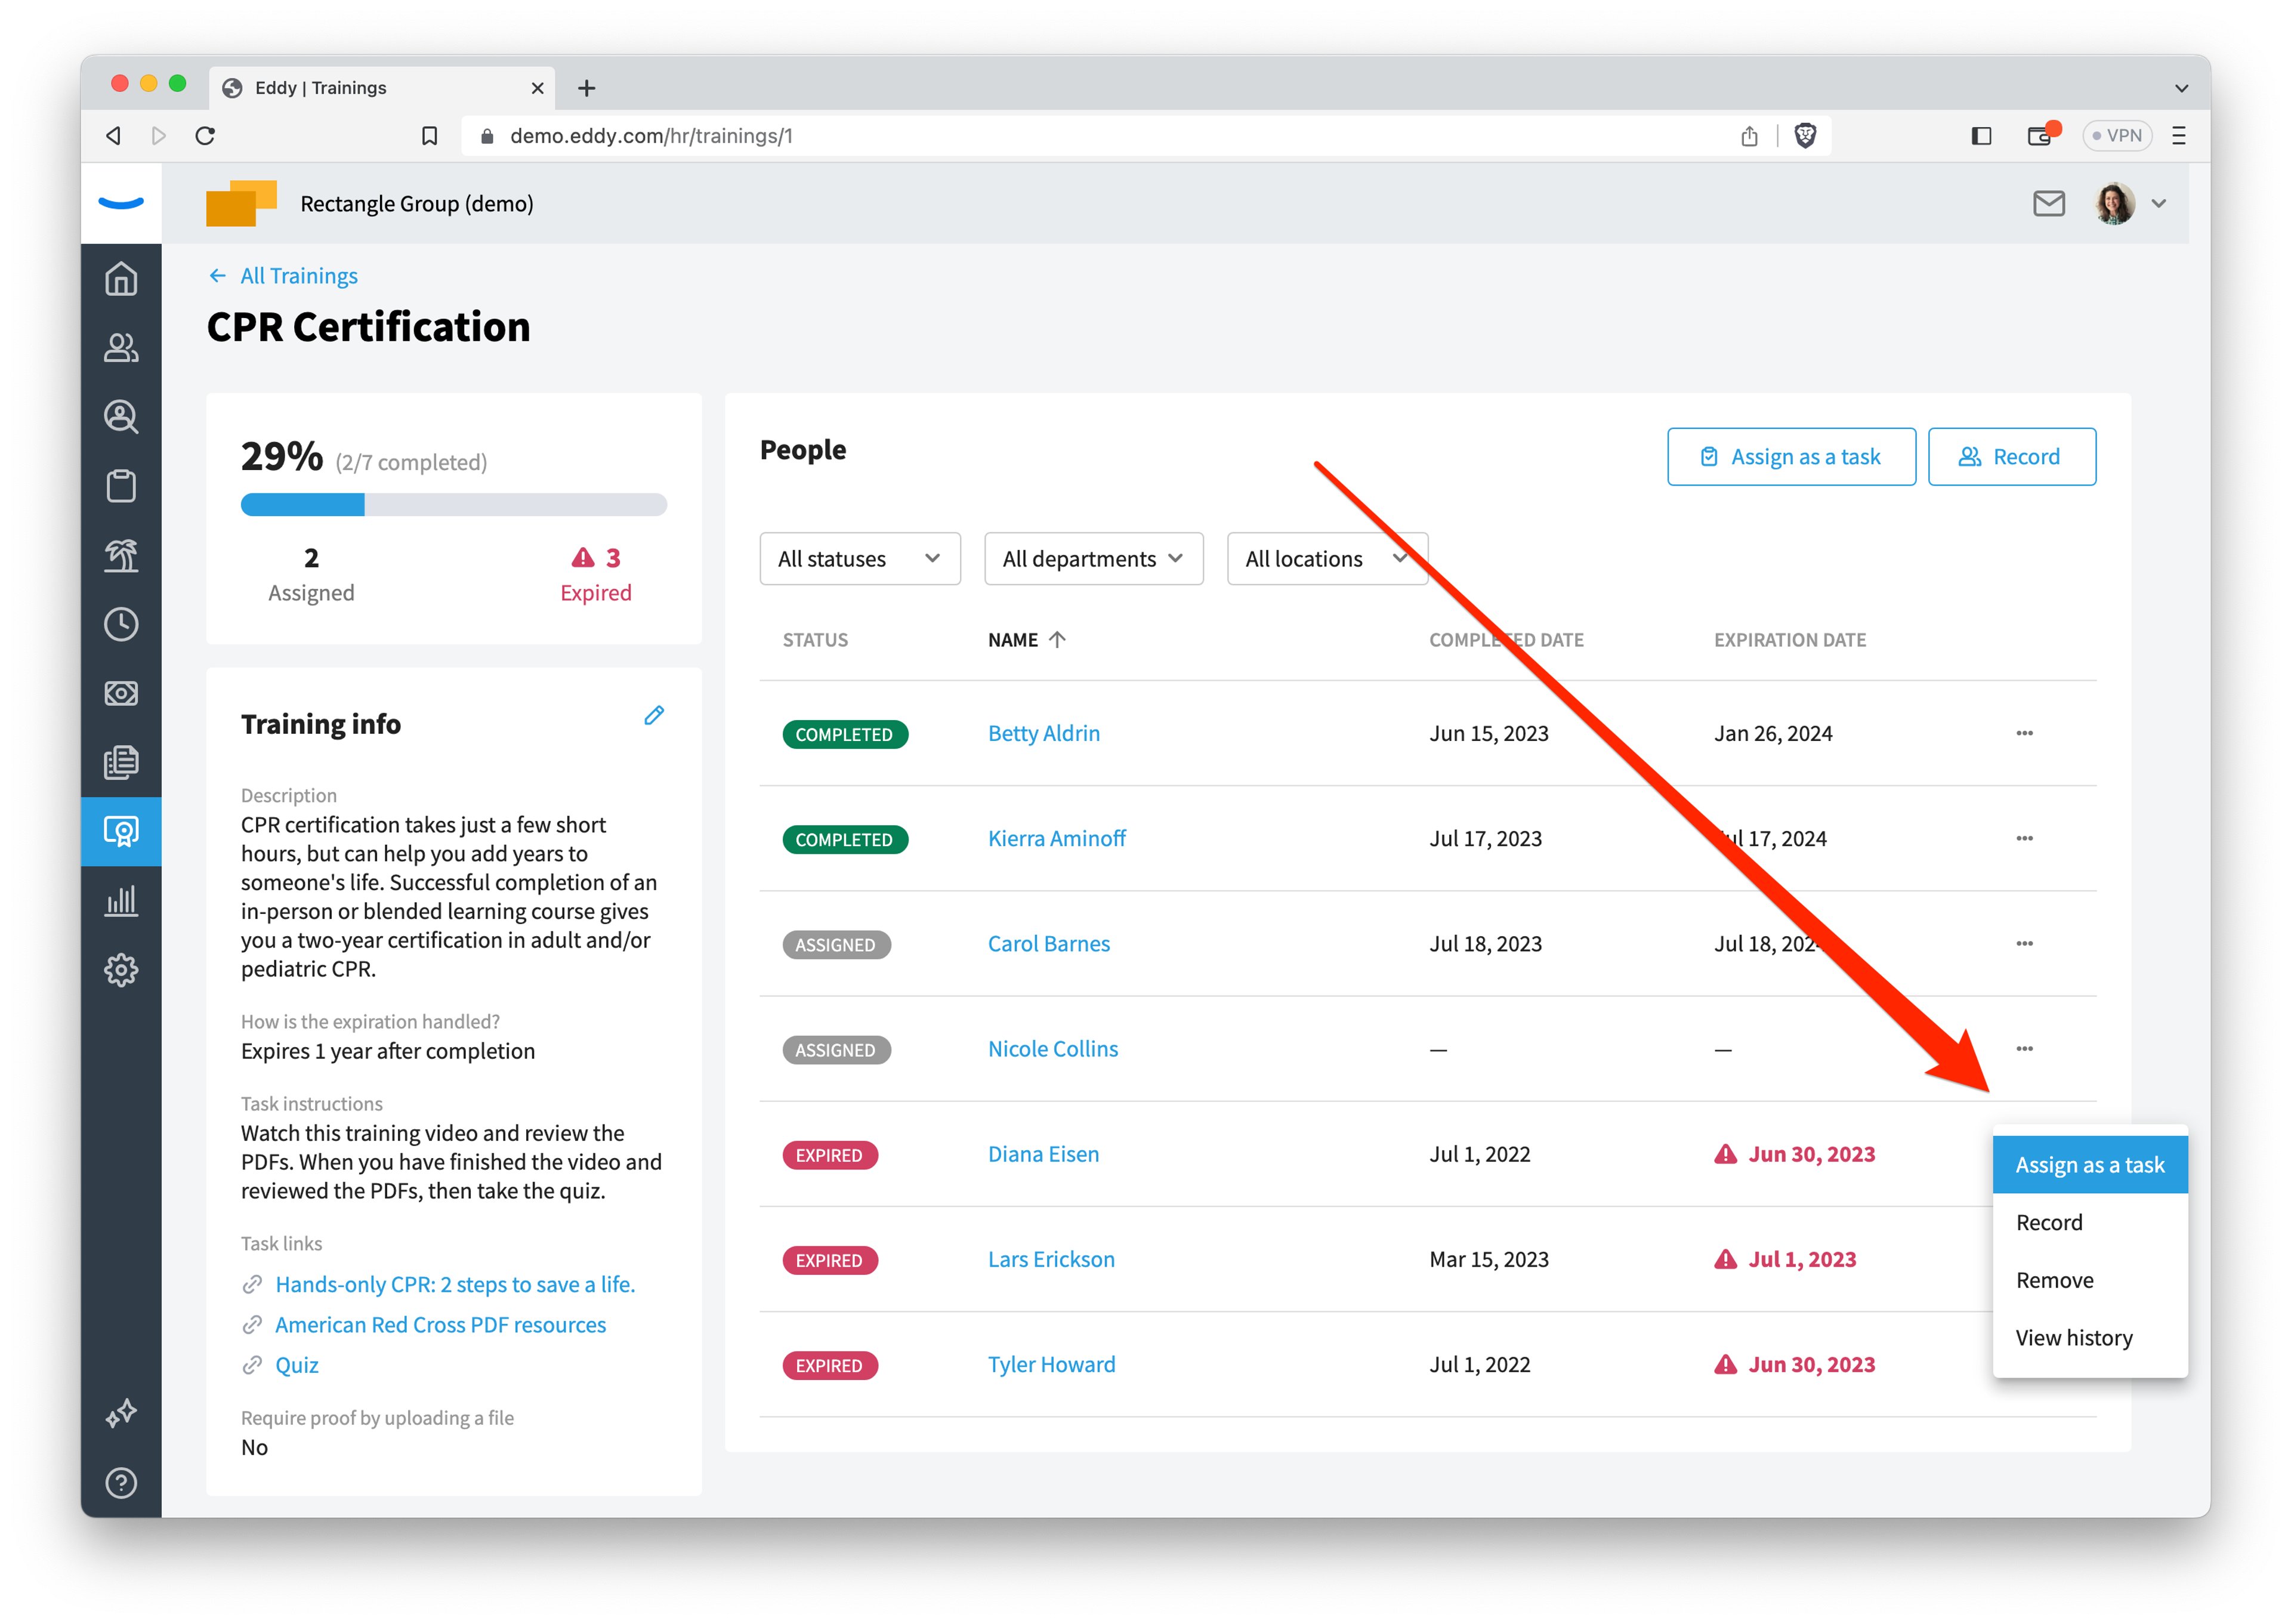Image resolution: width=2291 pixels, height=1624 pixels.
Task: Click Carol Barnes name link
Action: tap(1048, 943)
